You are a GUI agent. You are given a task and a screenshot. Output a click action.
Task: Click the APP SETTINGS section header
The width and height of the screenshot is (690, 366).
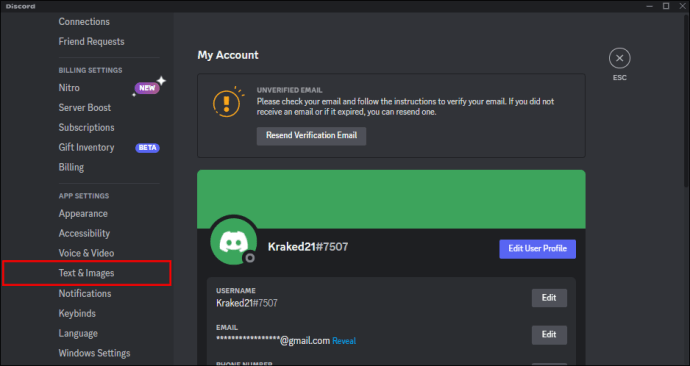click(x=84, y=196)
